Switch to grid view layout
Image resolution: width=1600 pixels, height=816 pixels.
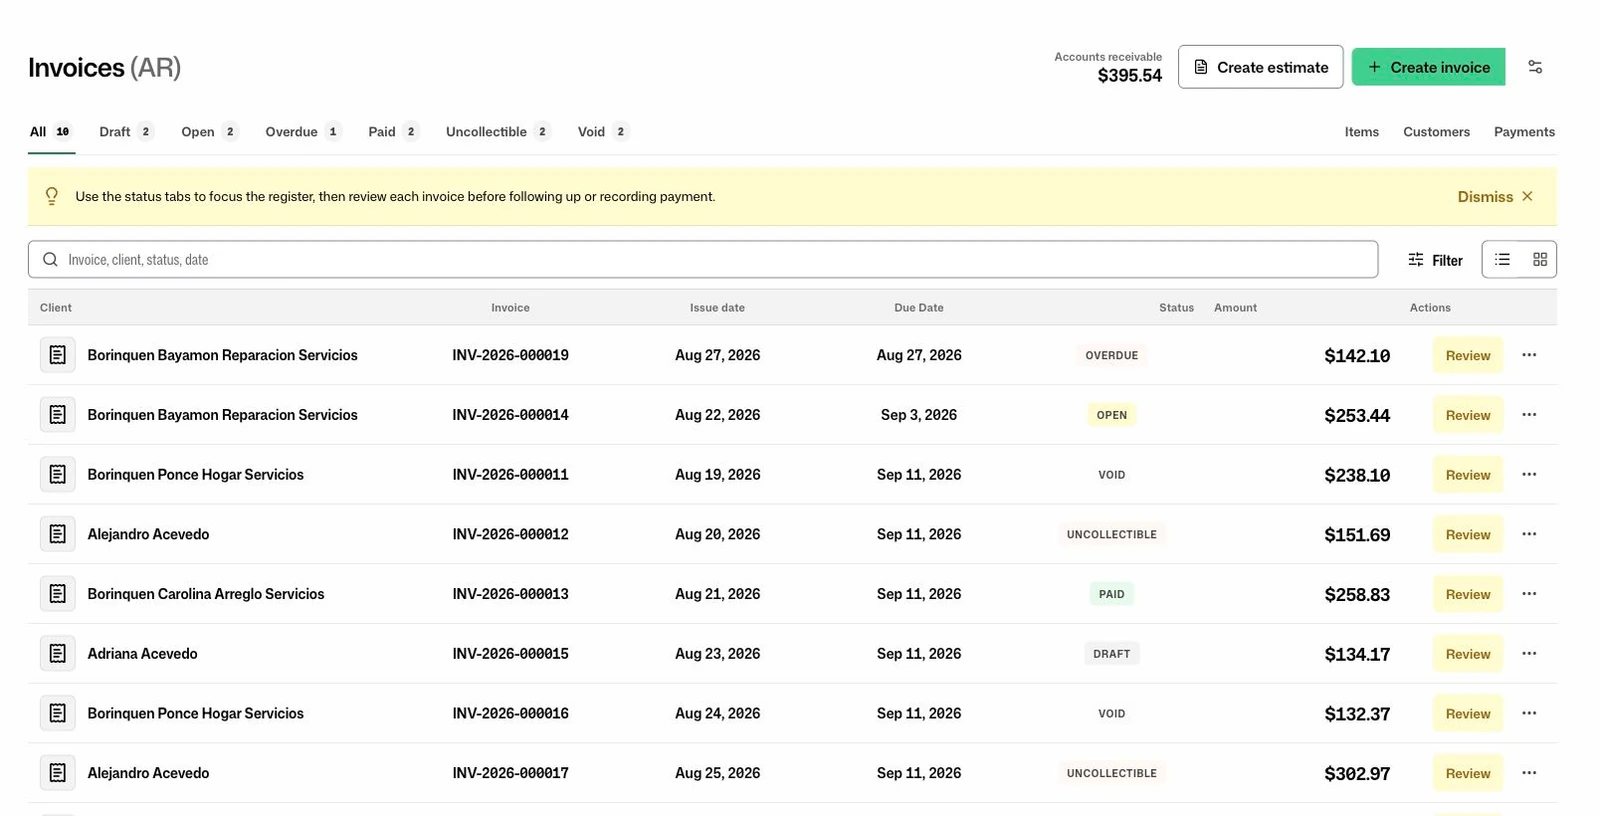pyautogui.click(x=1539, y=259)
